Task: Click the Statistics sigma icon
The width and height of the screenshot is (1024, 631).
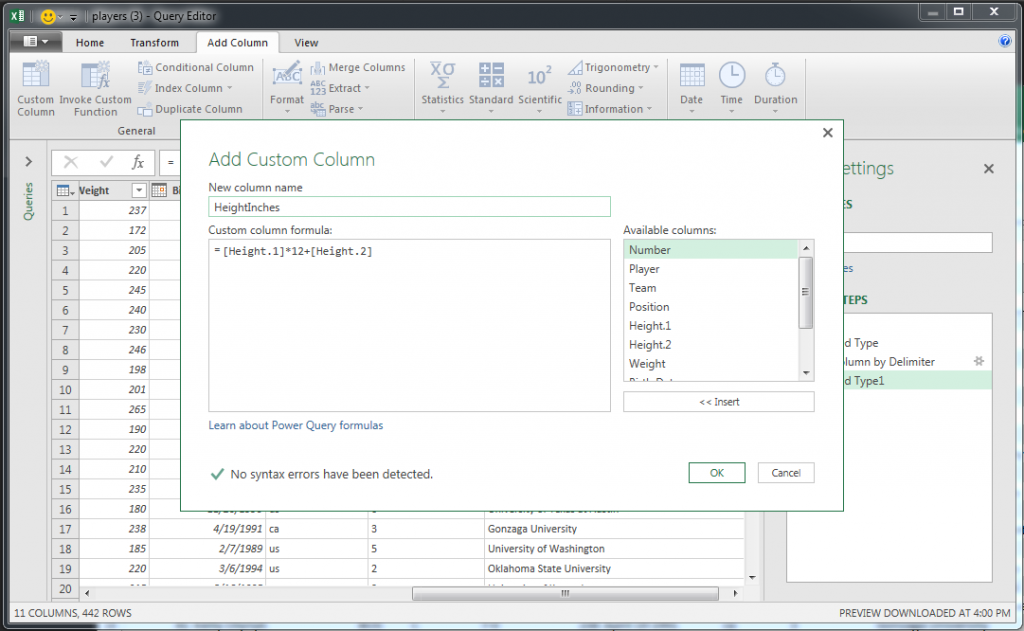Action: 442,76
